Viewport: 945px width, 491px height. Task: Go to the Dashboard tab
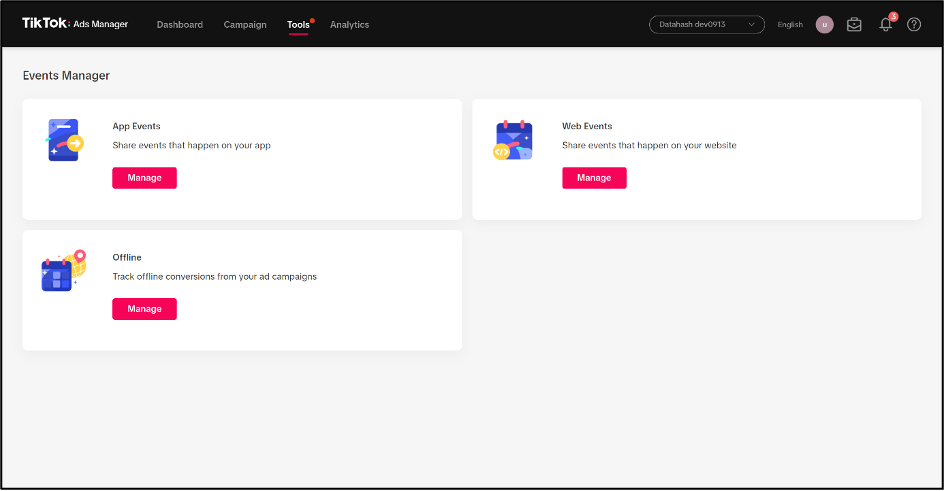(180, 25)
